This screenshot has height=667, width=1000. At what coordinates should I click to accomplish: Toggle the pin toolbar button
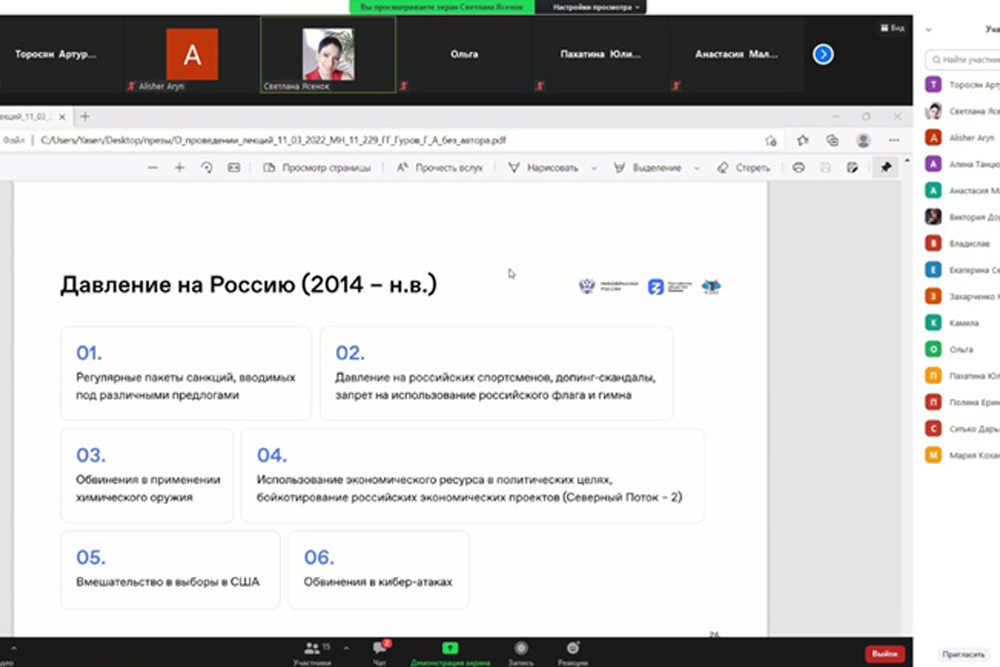tap(885, 168)
